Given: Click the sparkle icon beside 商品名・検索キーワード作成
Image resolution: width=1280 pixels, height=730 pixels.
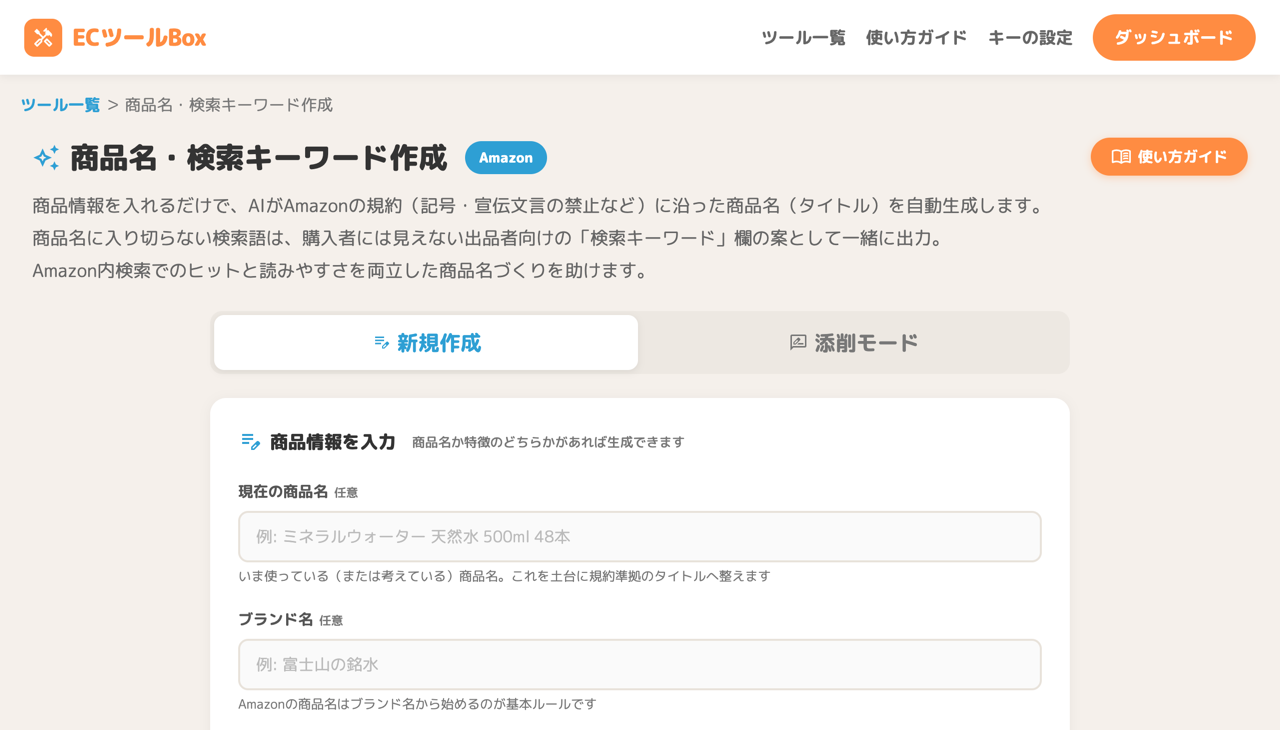Looking at the screenshot, I should coord(46,158).
